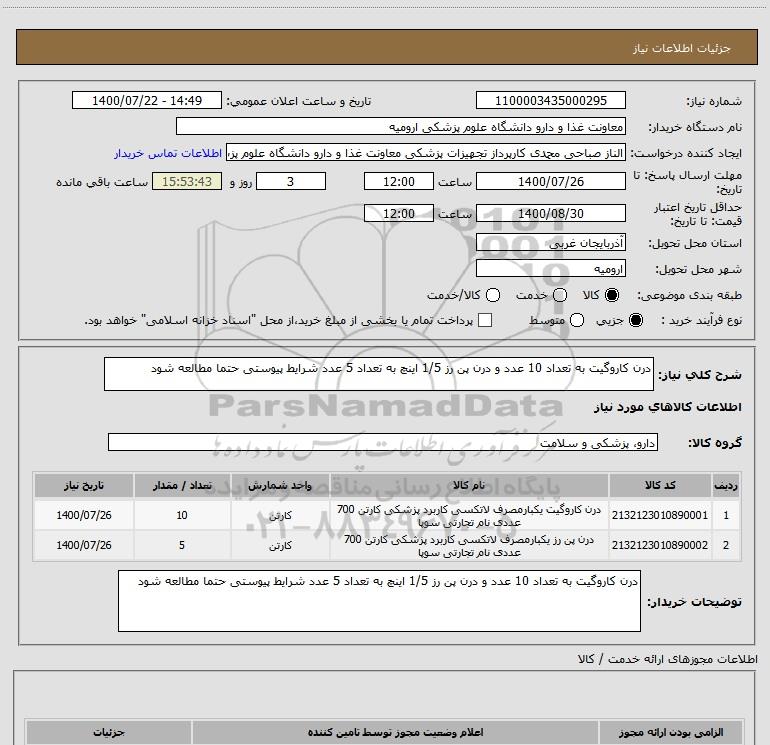
Task: Select the کالا radio button
Action: [x=612, y=295]
